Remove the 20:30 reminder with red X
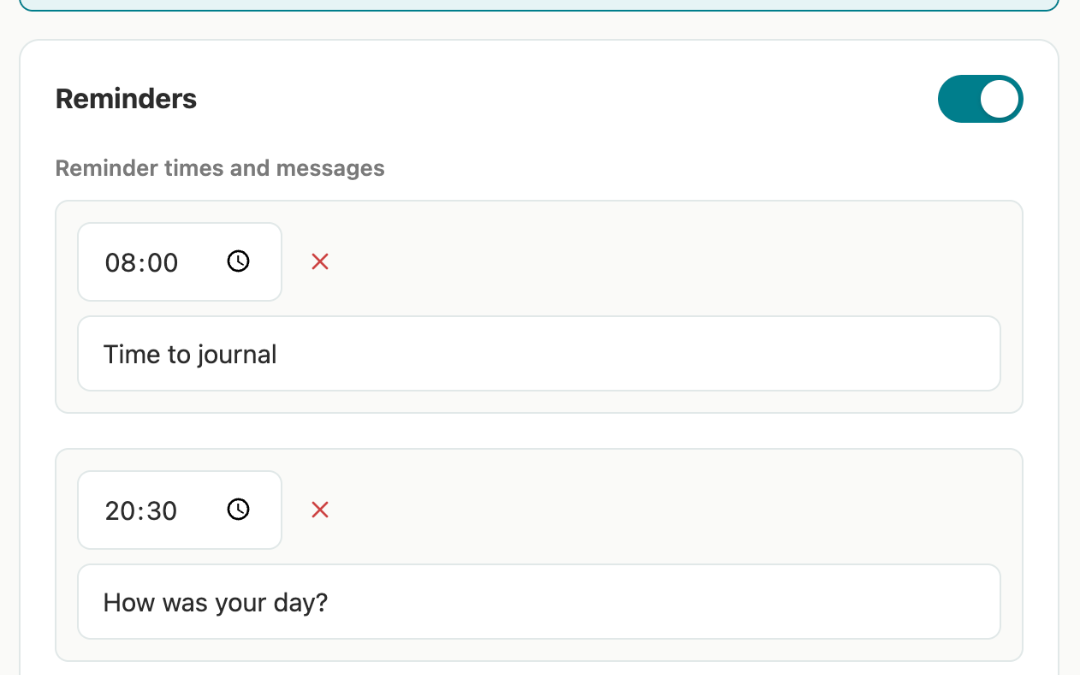Viewport: 1080px width, 675px height. [320, 510]
